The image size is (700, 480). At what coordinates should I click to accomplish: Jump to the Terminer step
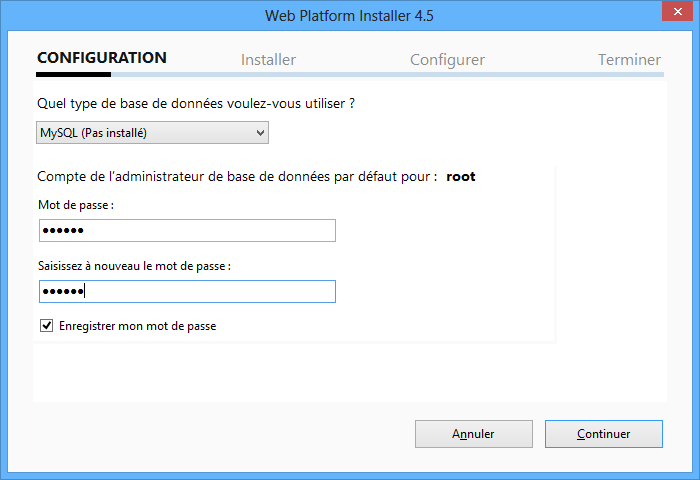point(629,60)
